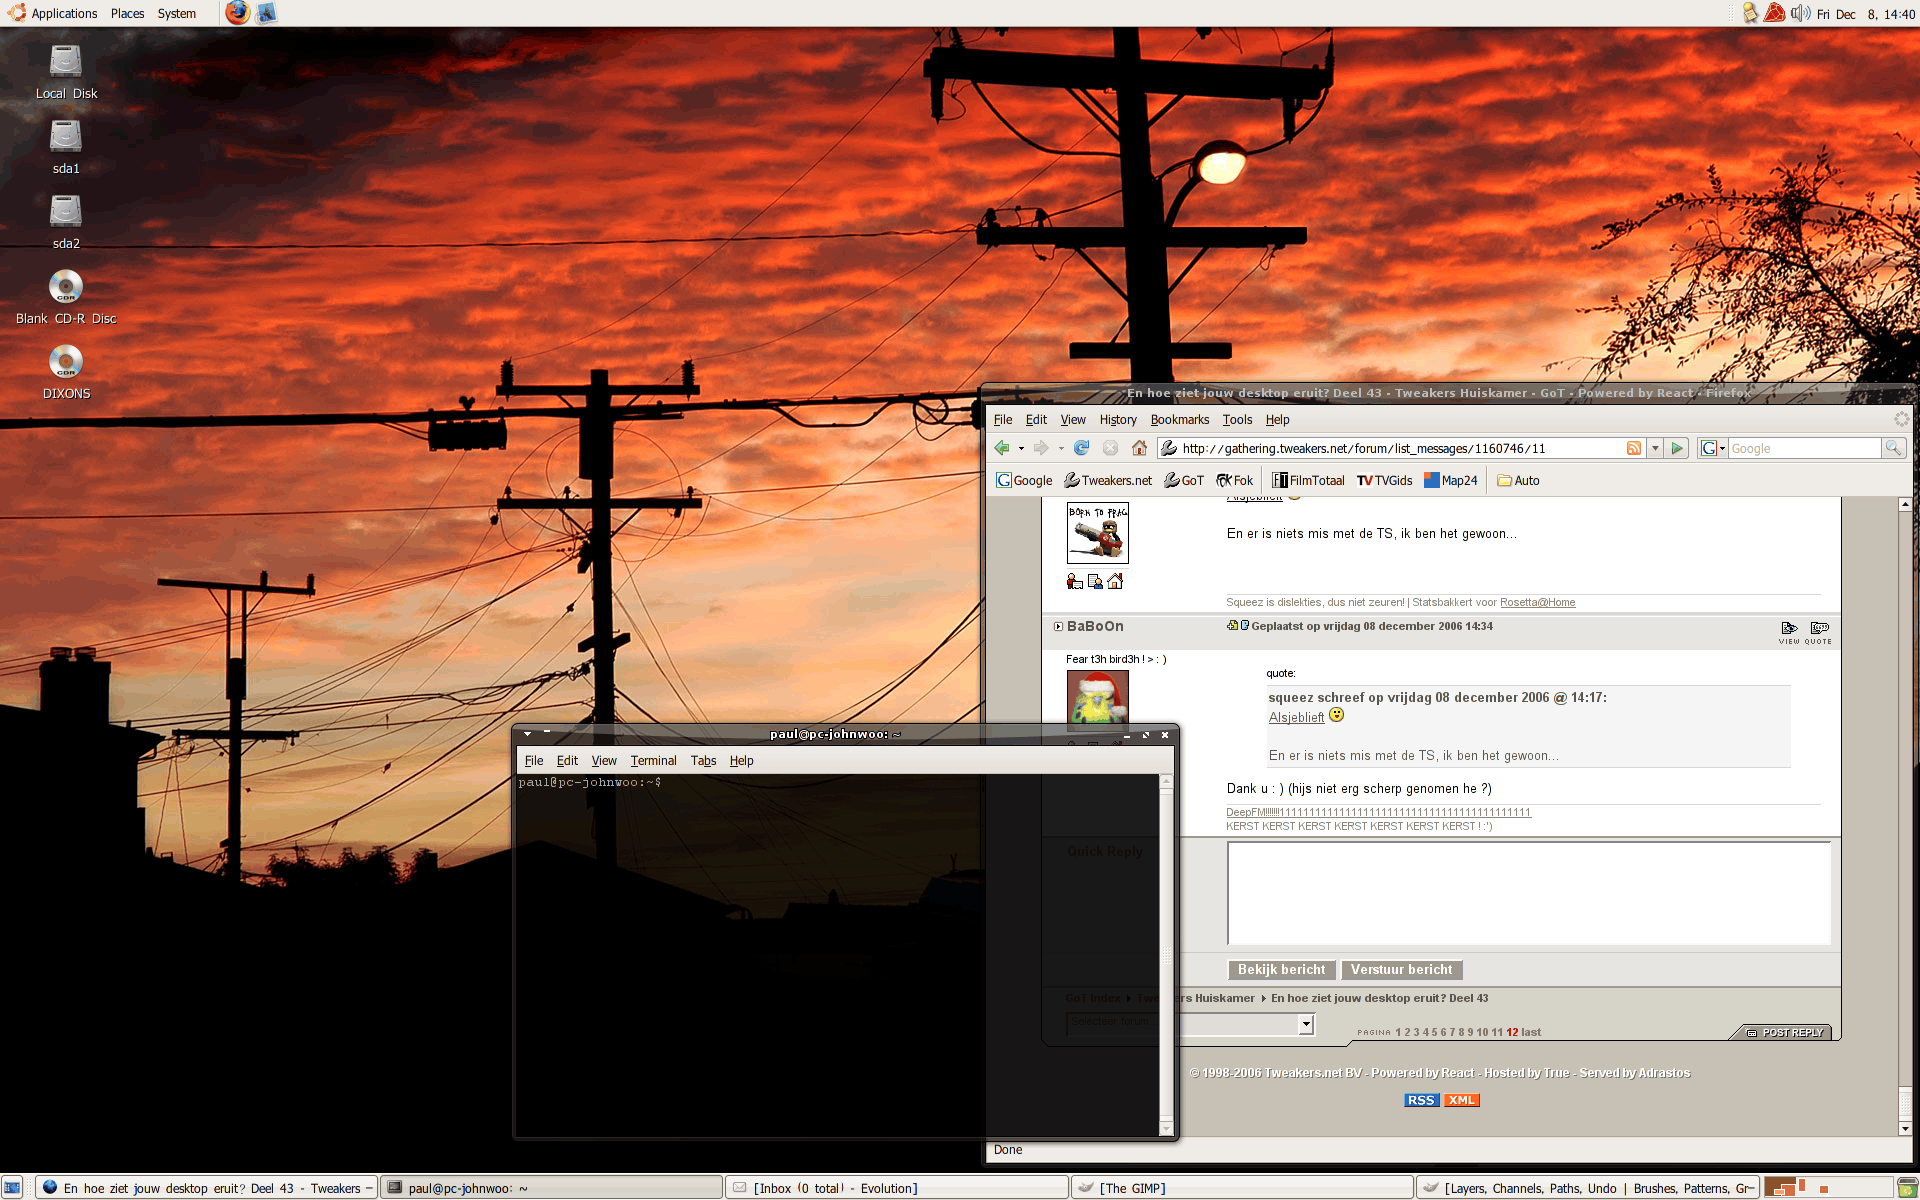Open the Tabs menu in the terminal
Screen dimensions: 1920x1200
point(703,761)
